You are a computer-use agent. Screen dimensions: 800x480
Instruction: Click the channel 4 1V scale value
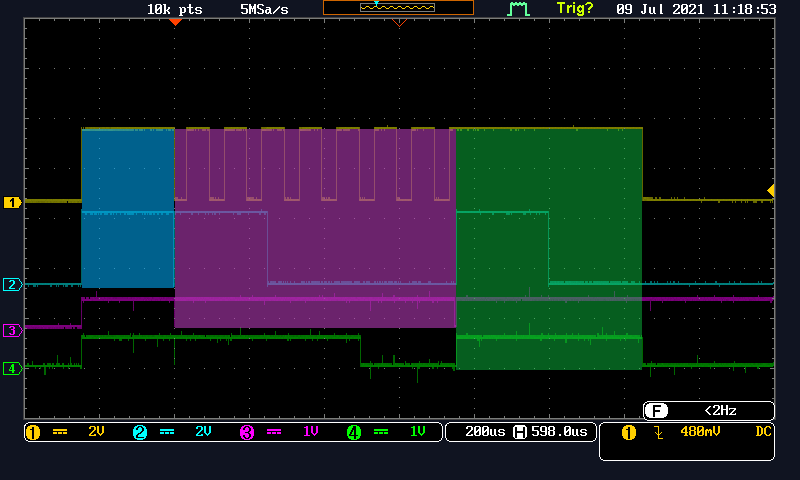[418, 432]
